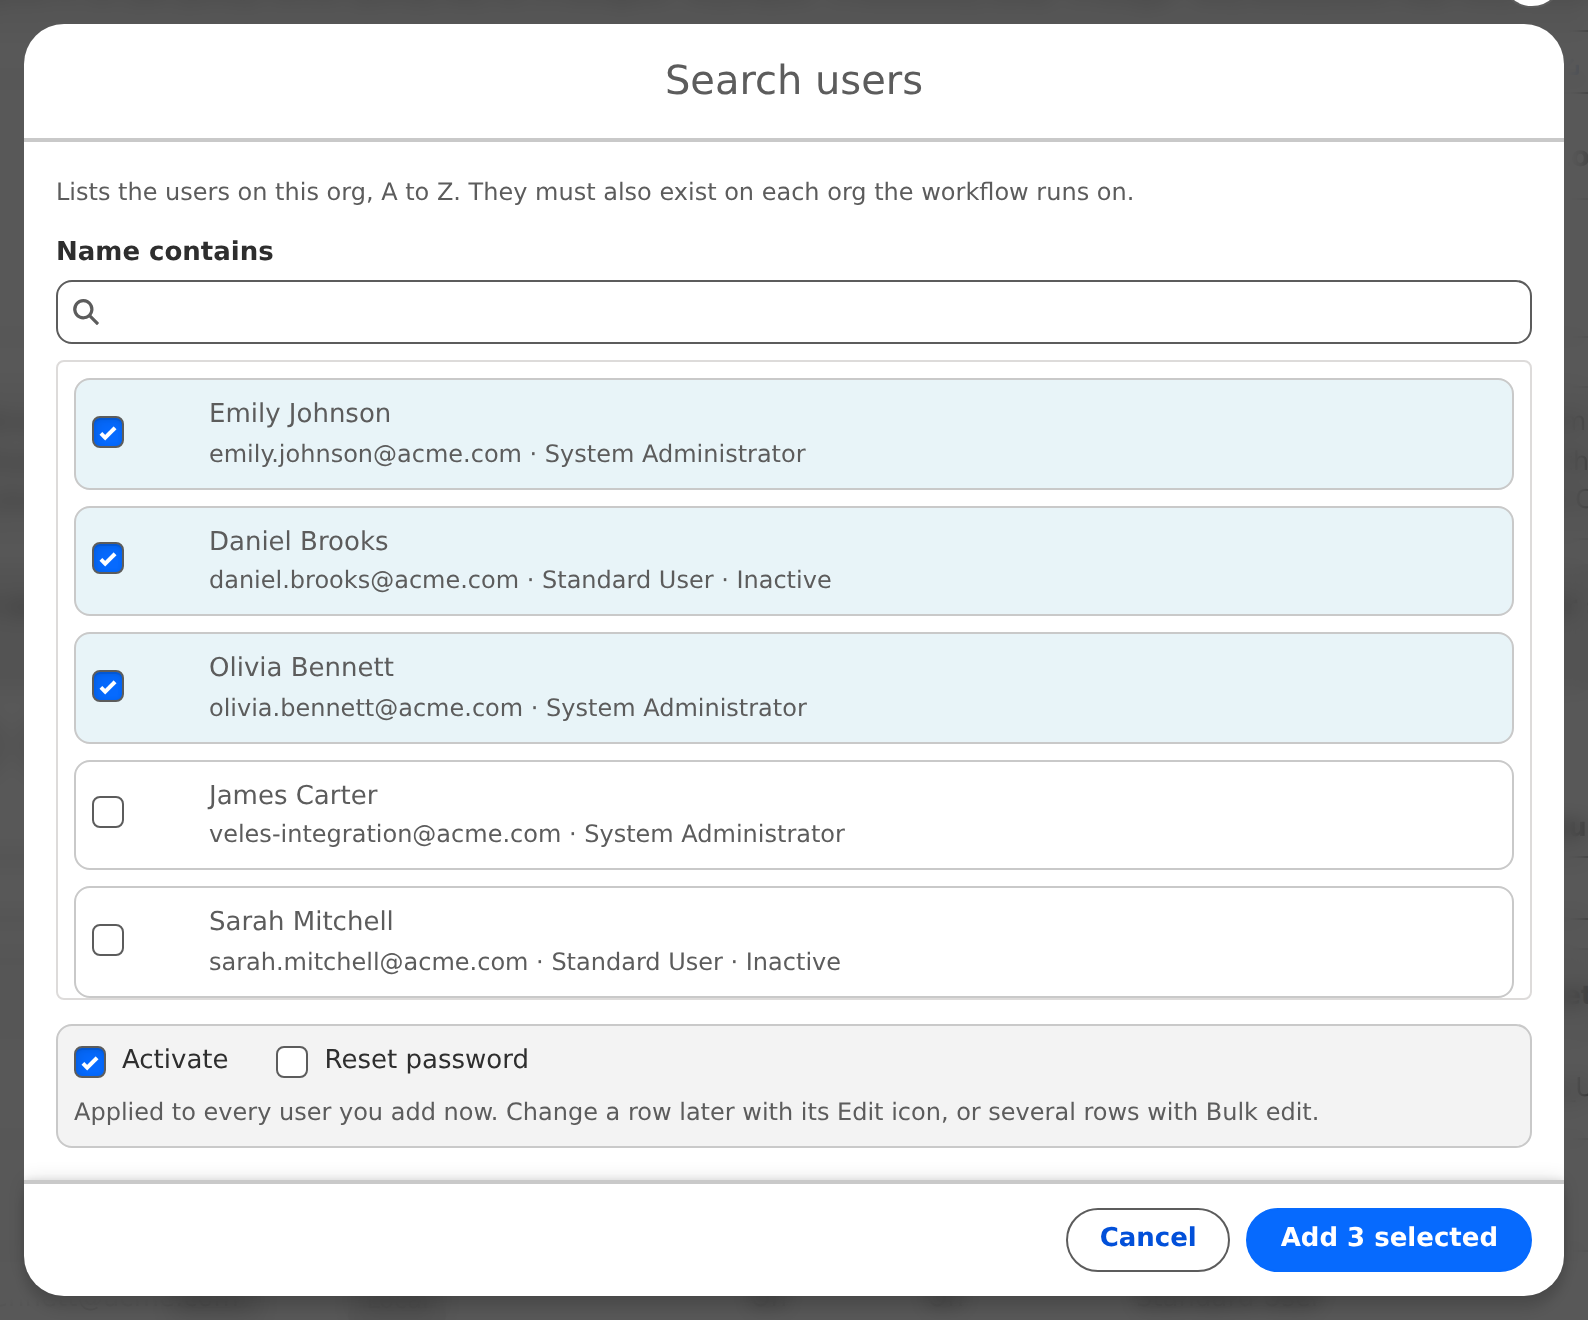Enable the Reset password option
Viewport: 1588px width, 1320px height.
click(292, 1062)
